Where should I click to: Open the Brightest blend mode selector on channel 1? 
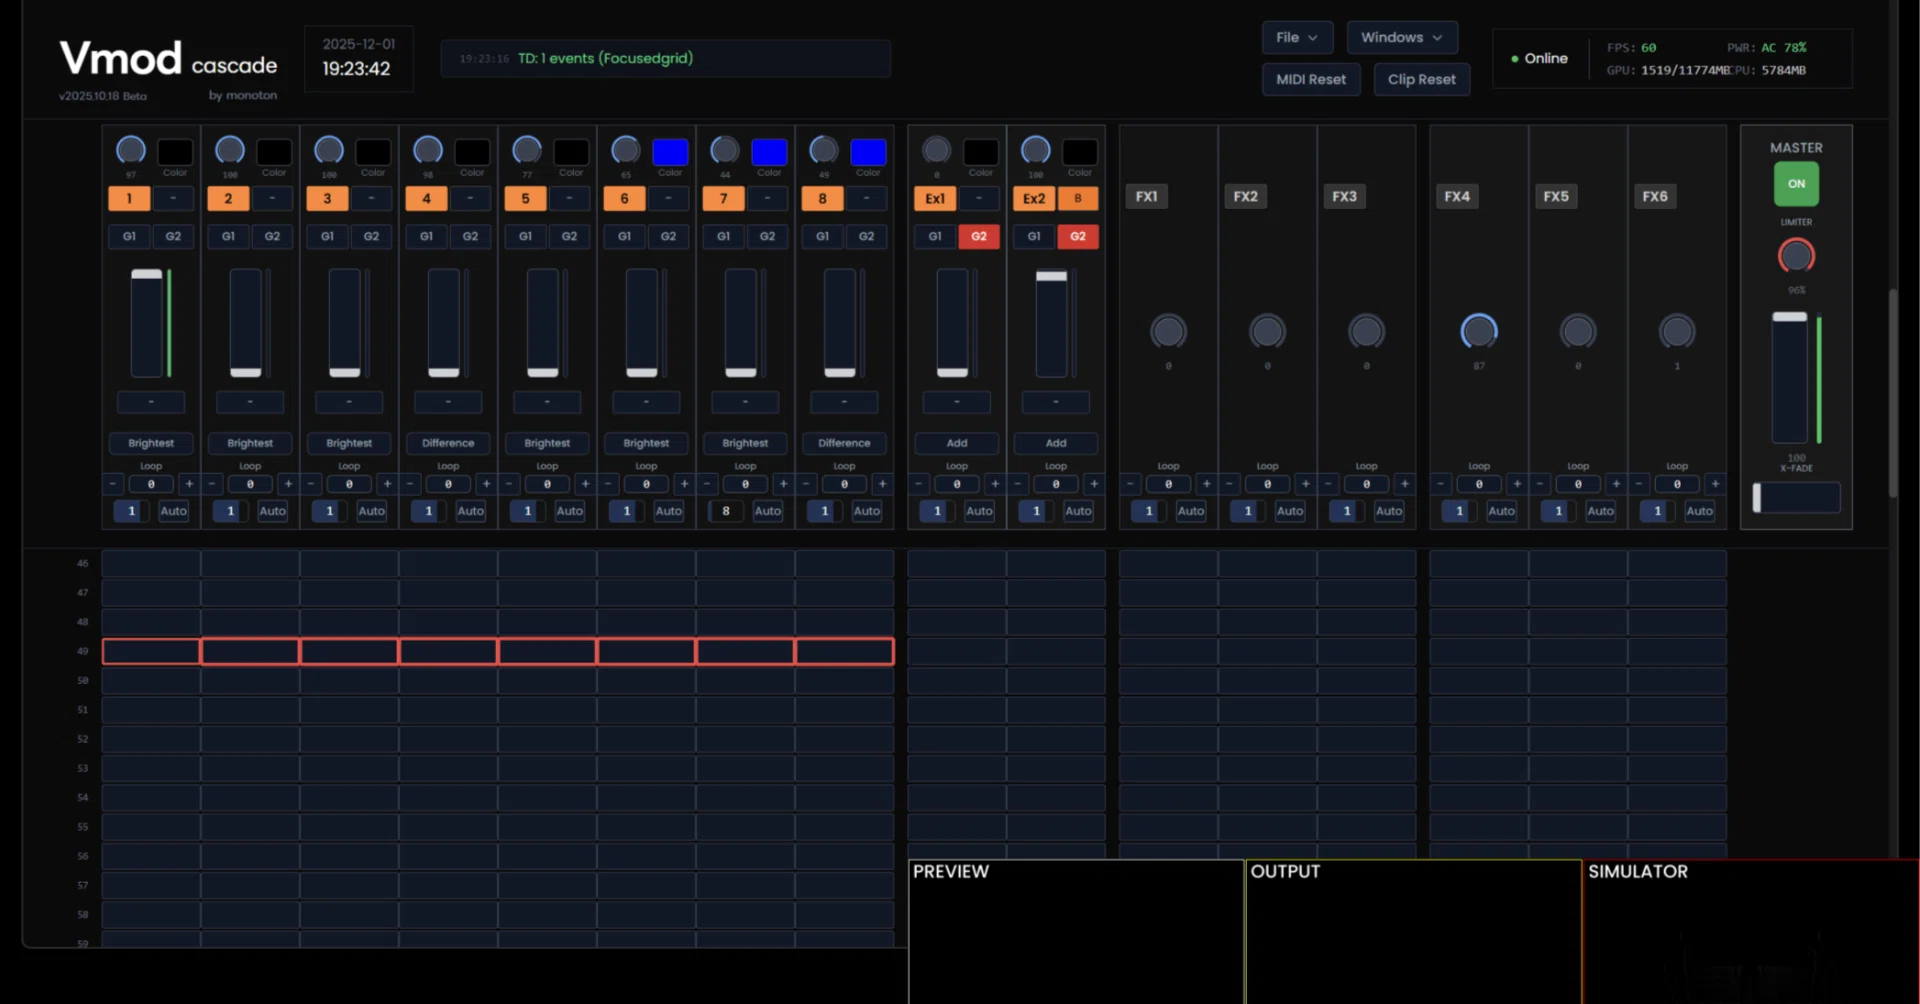tap(151, 443)
